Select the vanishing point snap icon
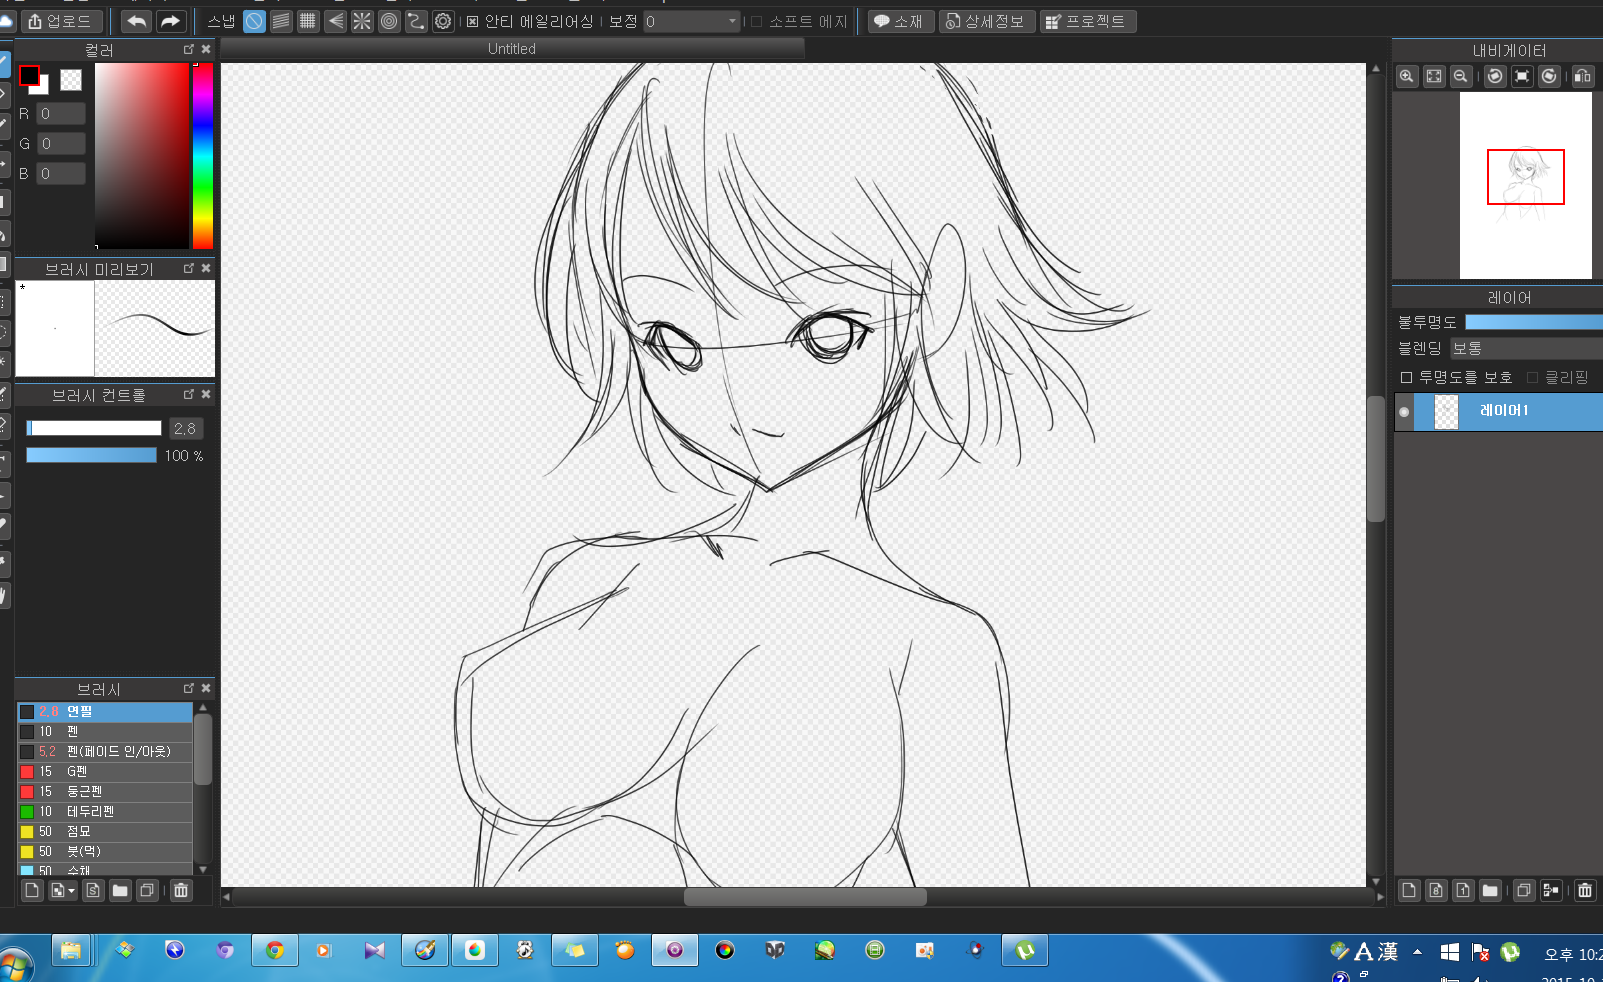 click(336, 21)
